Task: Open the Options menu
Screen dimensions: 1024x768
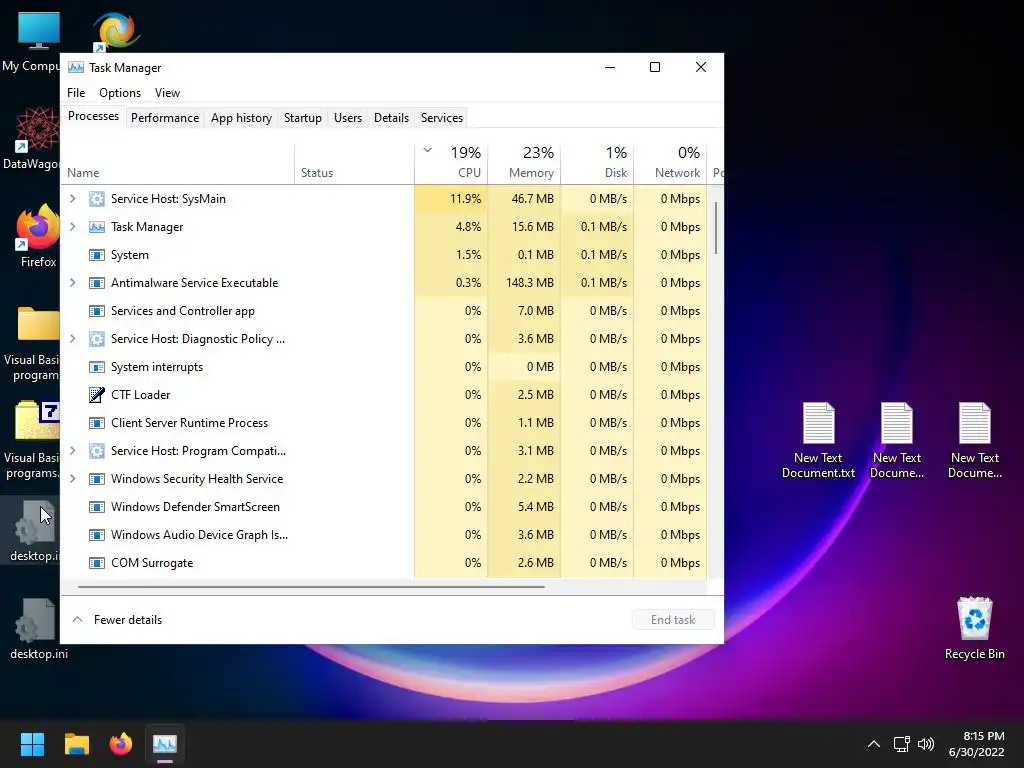Action: tap(120, 93)
